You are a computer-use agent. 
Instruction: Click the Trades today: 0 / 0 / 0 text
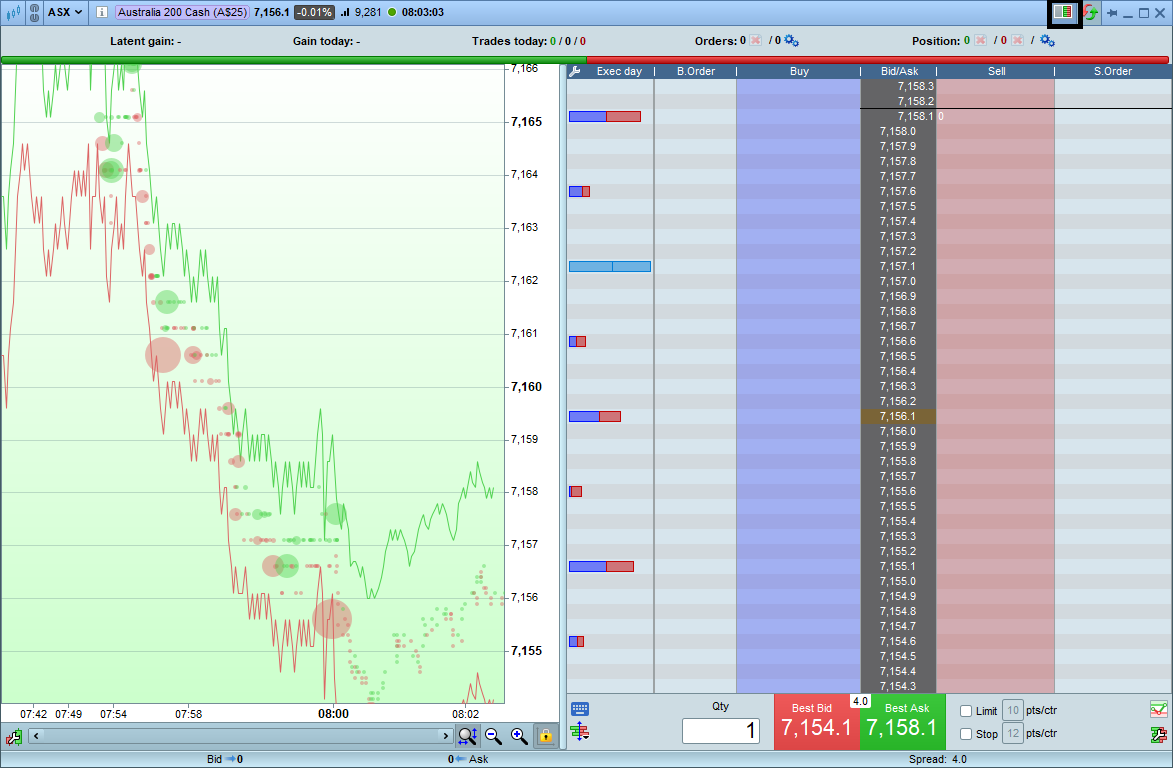point(529,41)
